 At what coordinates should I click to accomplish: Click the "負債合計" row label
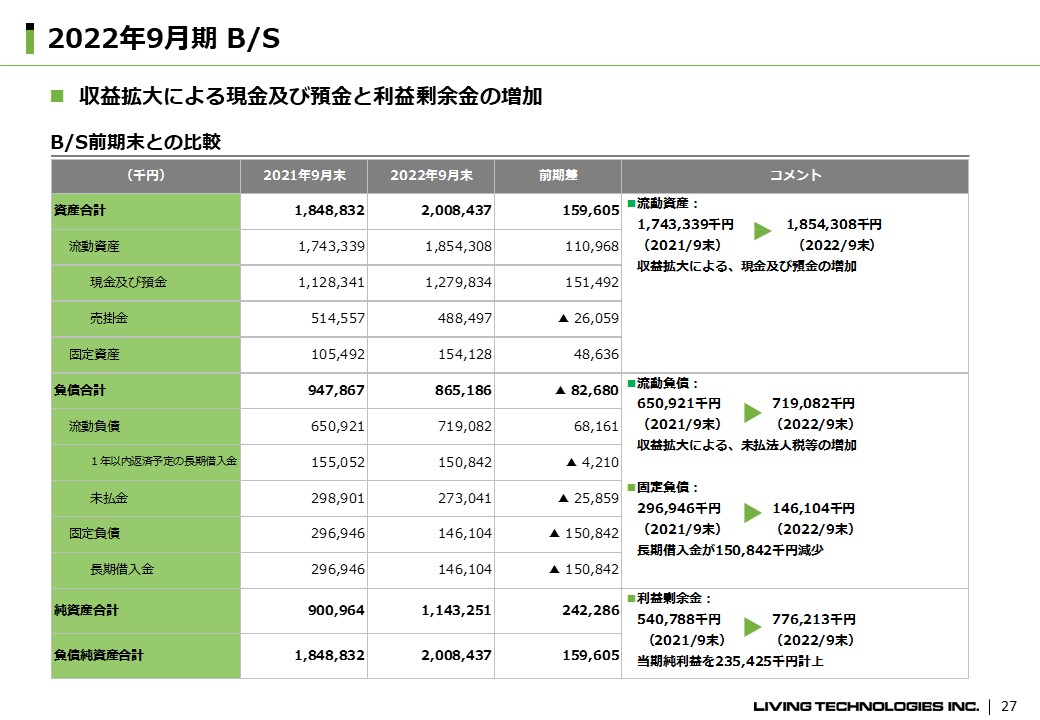click(80, 390)
